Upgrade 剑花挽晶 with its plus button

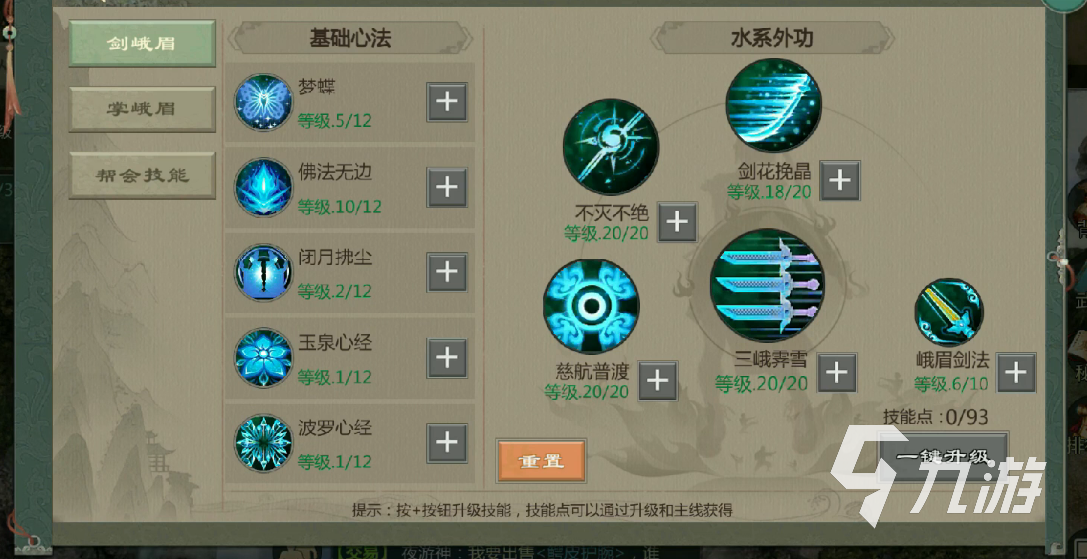pyautogui.click(x=840, y=181)
